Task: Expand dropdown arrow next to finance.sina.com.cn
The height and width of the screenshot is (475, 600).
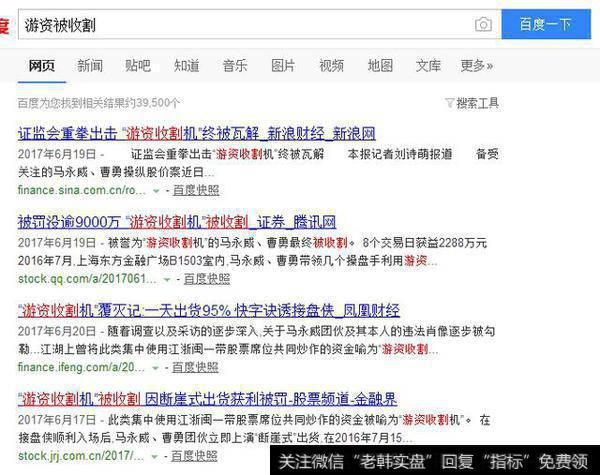Action: tap(156, 191)
